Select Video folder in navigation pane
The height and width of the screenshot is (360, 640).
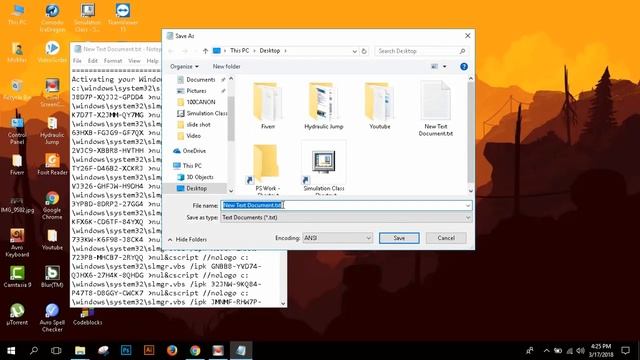[193, 136]
